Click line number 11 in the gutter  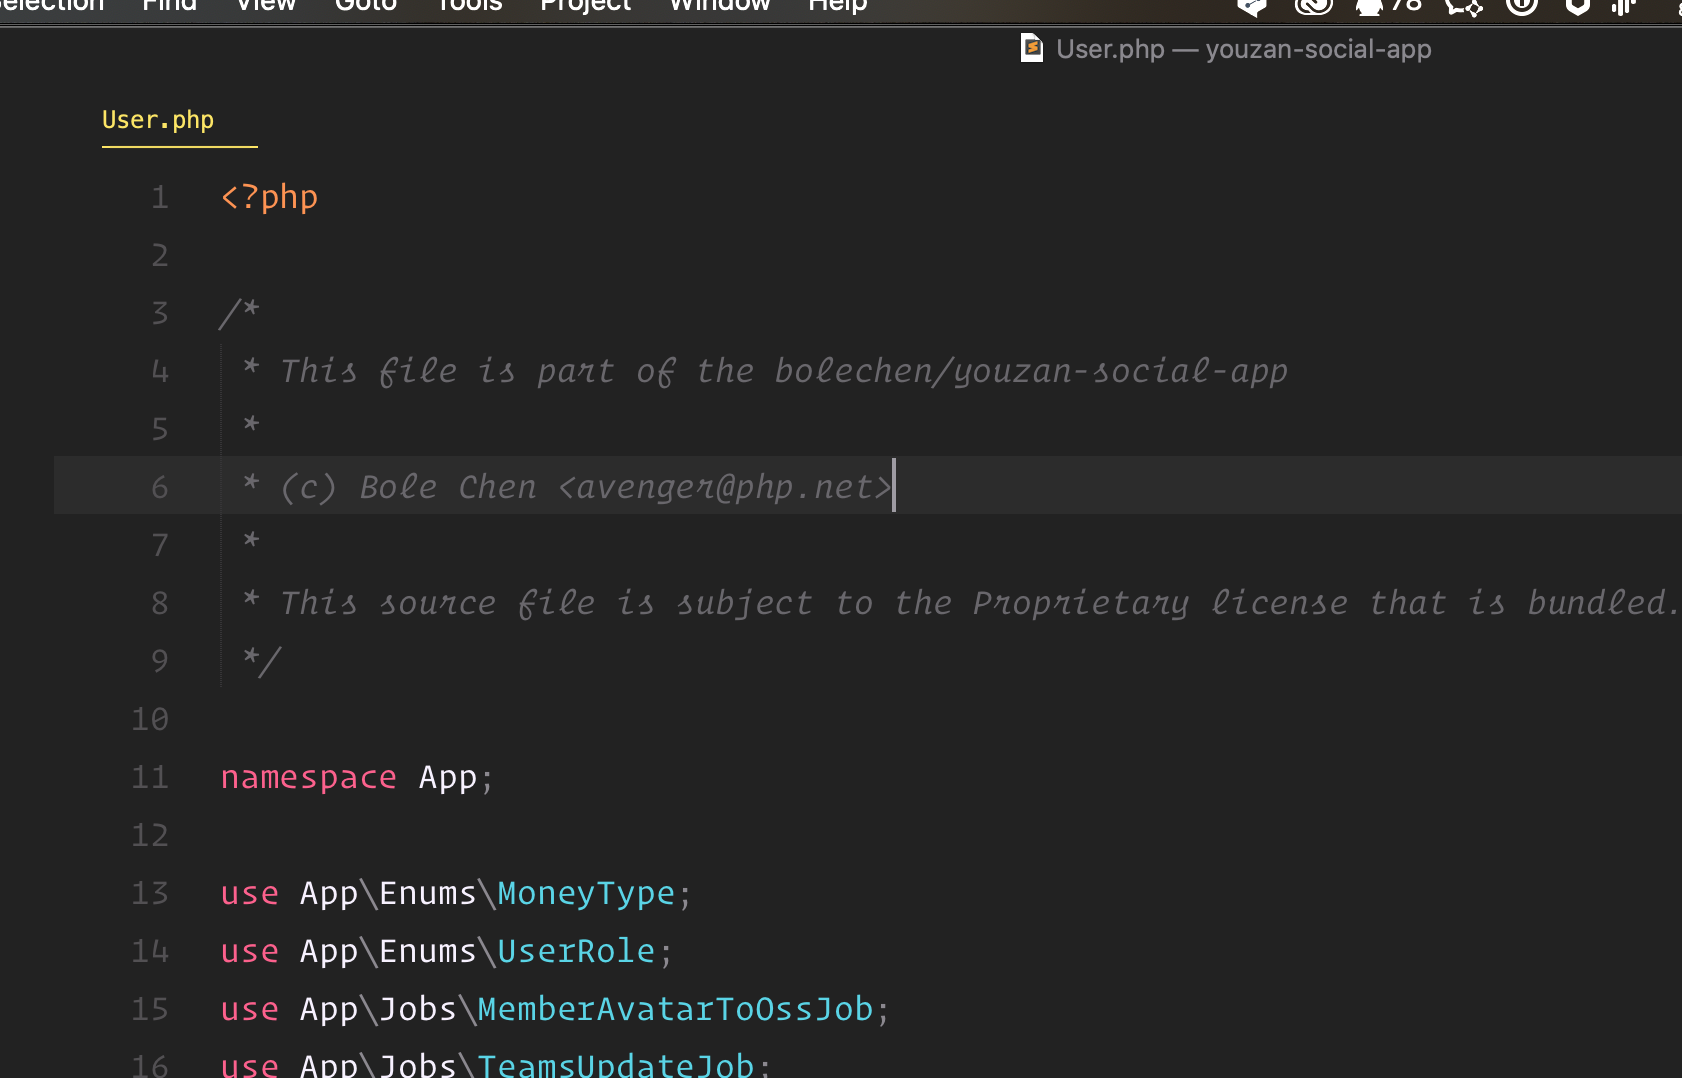(150, 777)
